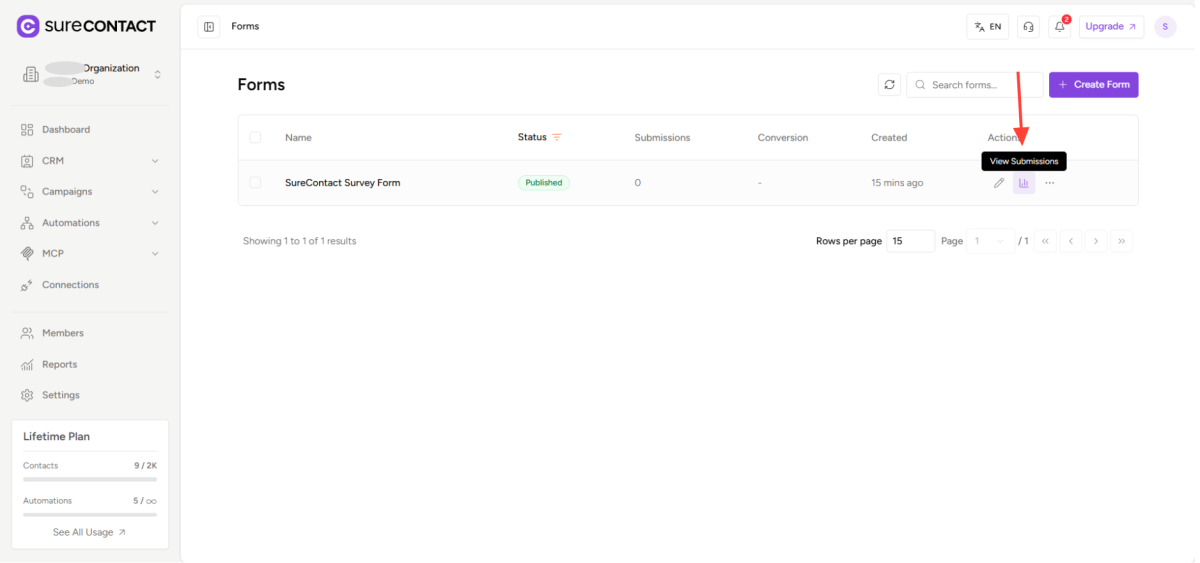Viewport: 1200px width, 563px height.
Task: Open the EN language selector
Action: click(x=987, y=27)
